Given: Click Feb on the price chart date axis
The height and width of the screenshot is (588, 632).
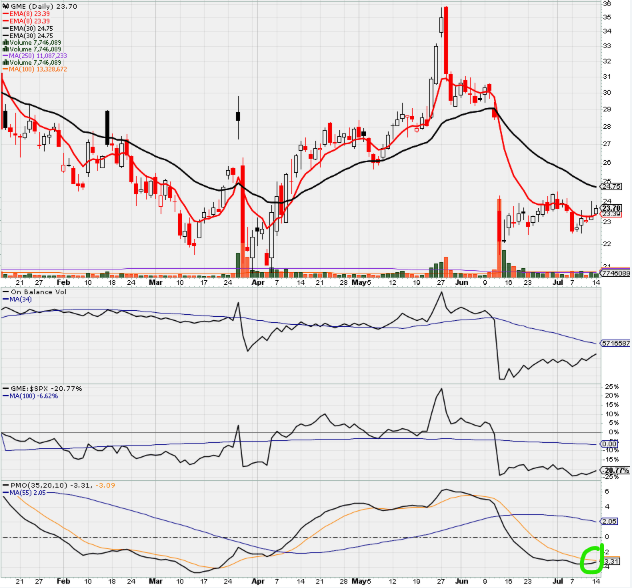Looking at the screenshot, I should click(x=63, y=283).
